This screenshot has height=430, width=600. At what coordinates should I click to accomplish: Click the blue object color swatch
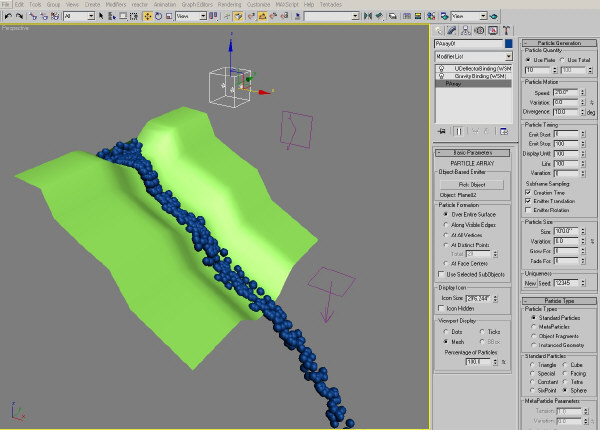(x=508, y=44)
